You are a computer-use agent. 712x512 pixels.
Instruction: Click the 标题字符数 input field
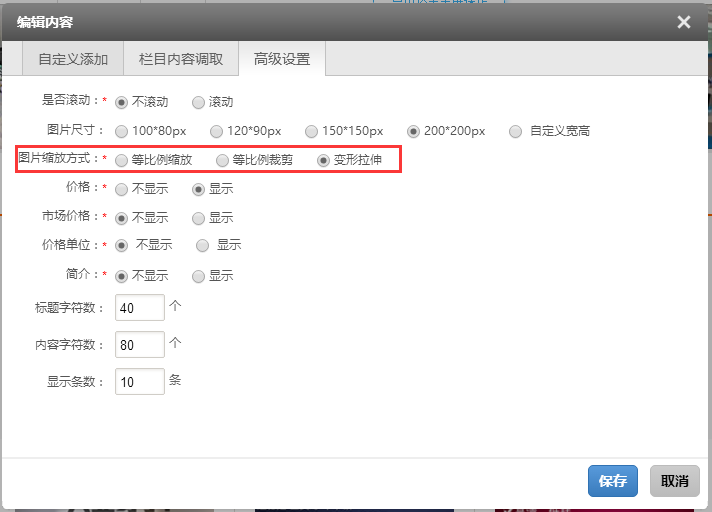pyautogui.click(x=140, y=308)
